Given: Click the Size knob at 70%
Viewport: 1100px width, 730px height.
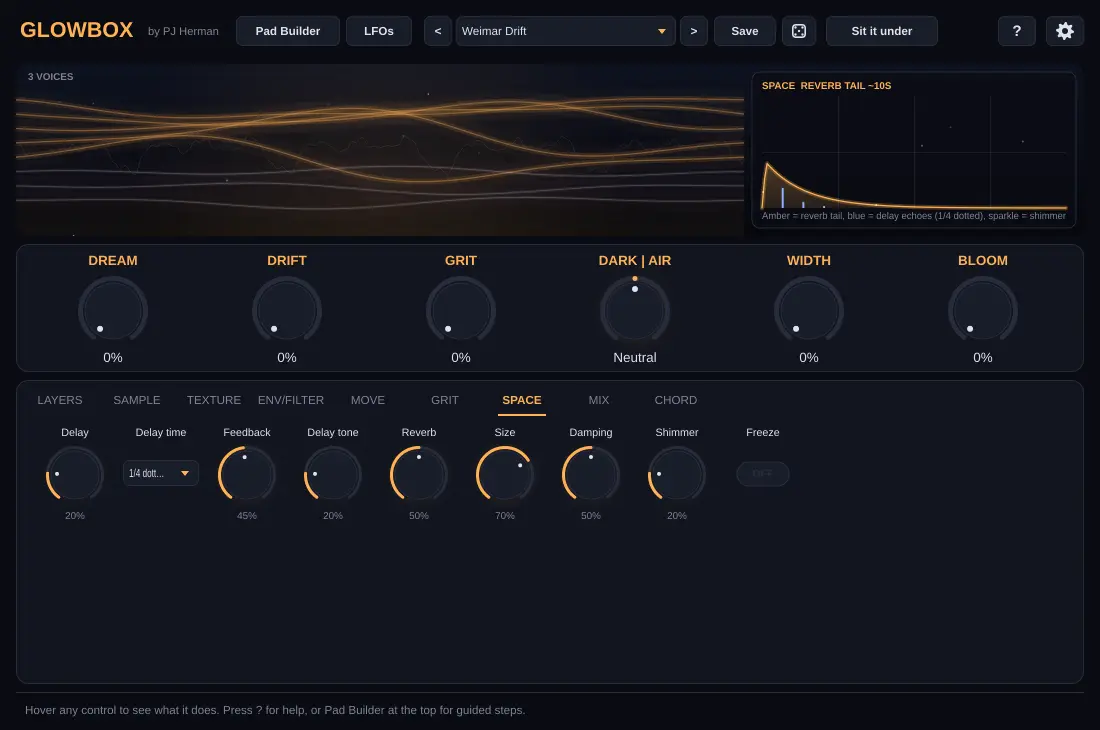Looking at the screenshot, I should coord(505,475).
